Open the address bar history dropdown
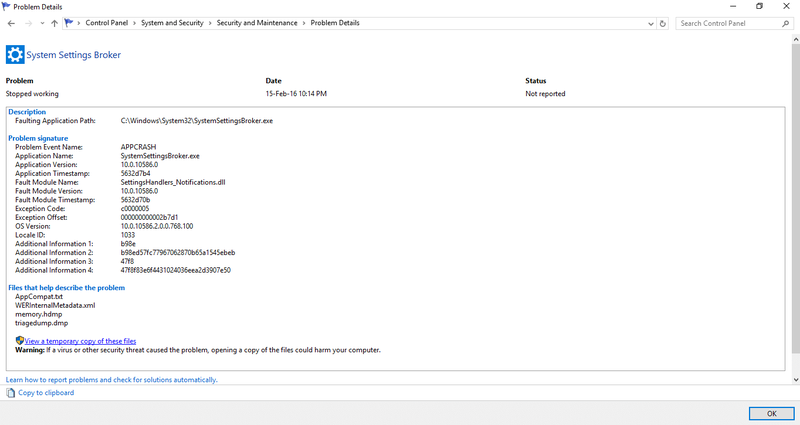 point(651,23)
